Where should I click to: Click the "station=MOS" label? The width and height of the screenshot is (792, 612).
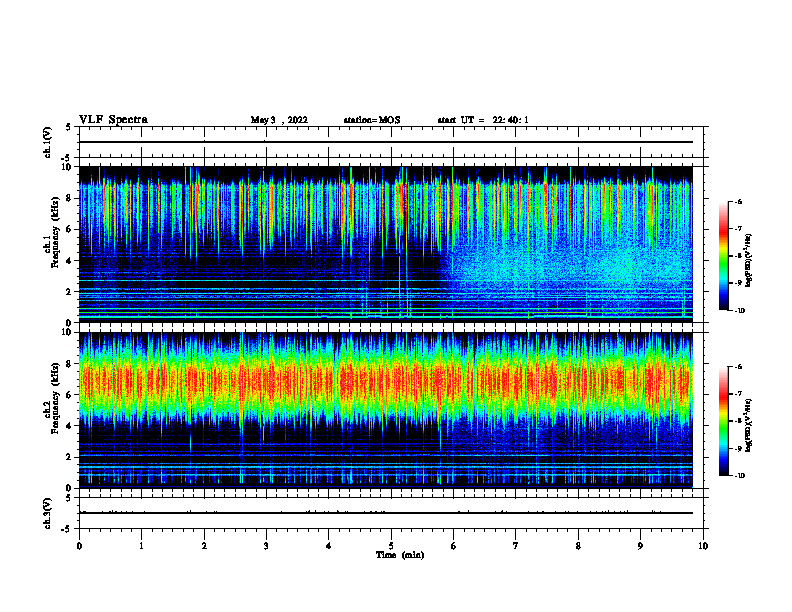[372, 120]
